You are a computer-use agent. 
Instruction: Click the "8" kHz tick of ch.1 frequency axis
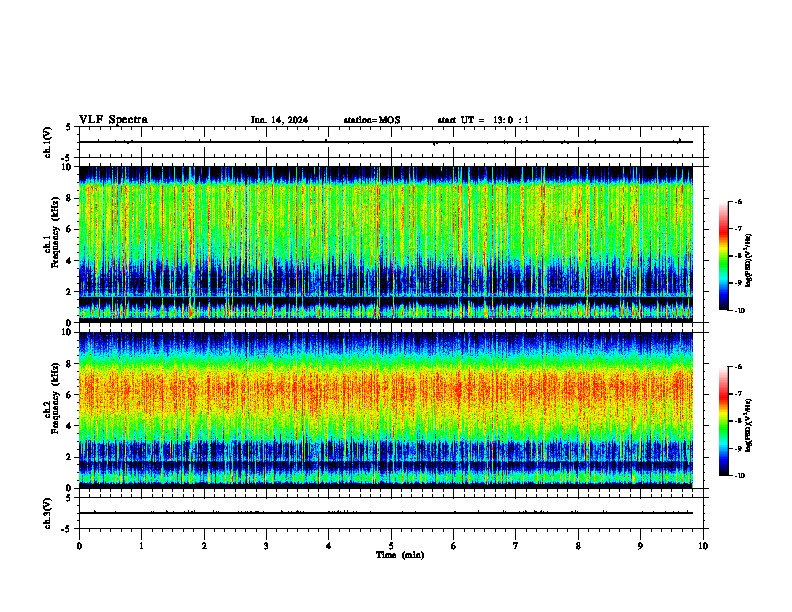click(69, 198)
